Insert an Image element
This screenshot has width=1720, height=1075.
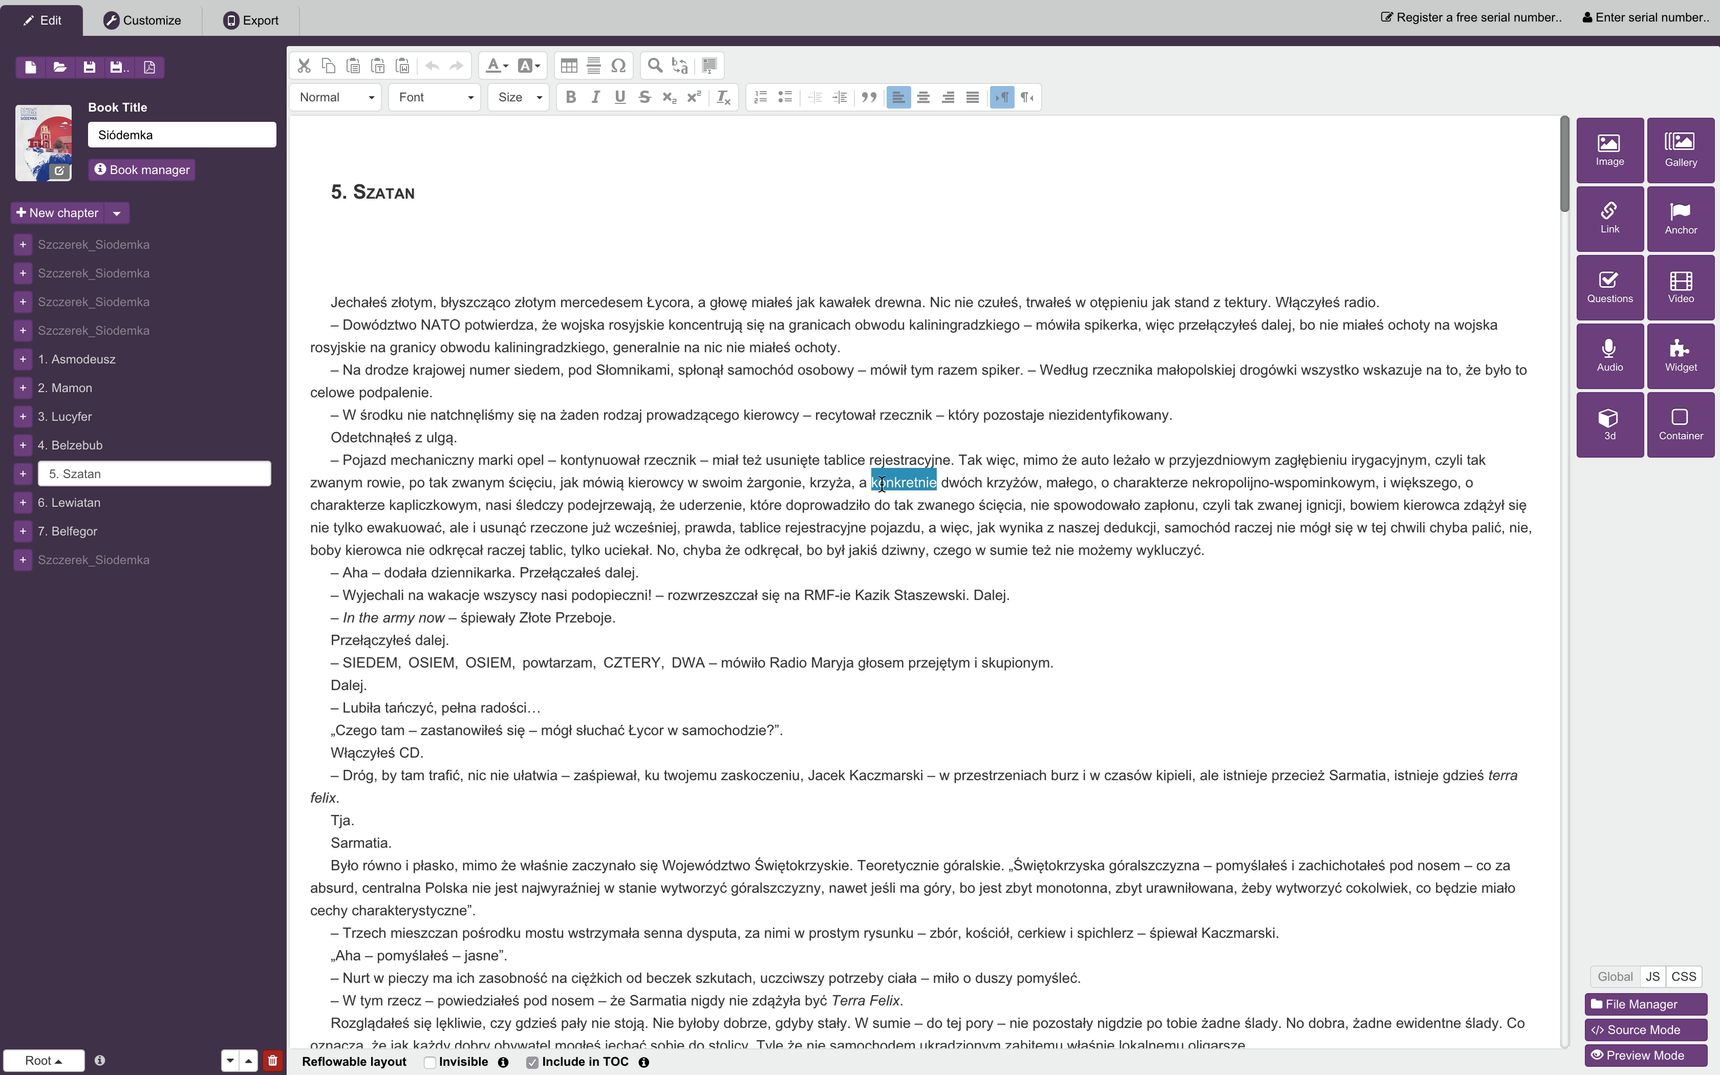tap(1610, 150)
